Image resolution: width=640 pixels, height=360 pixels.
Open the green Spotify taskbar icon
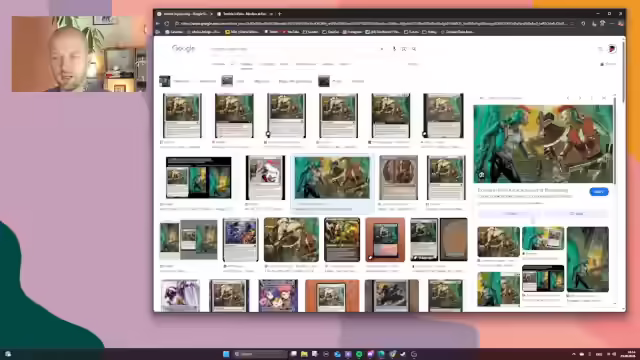click(359, 354)
